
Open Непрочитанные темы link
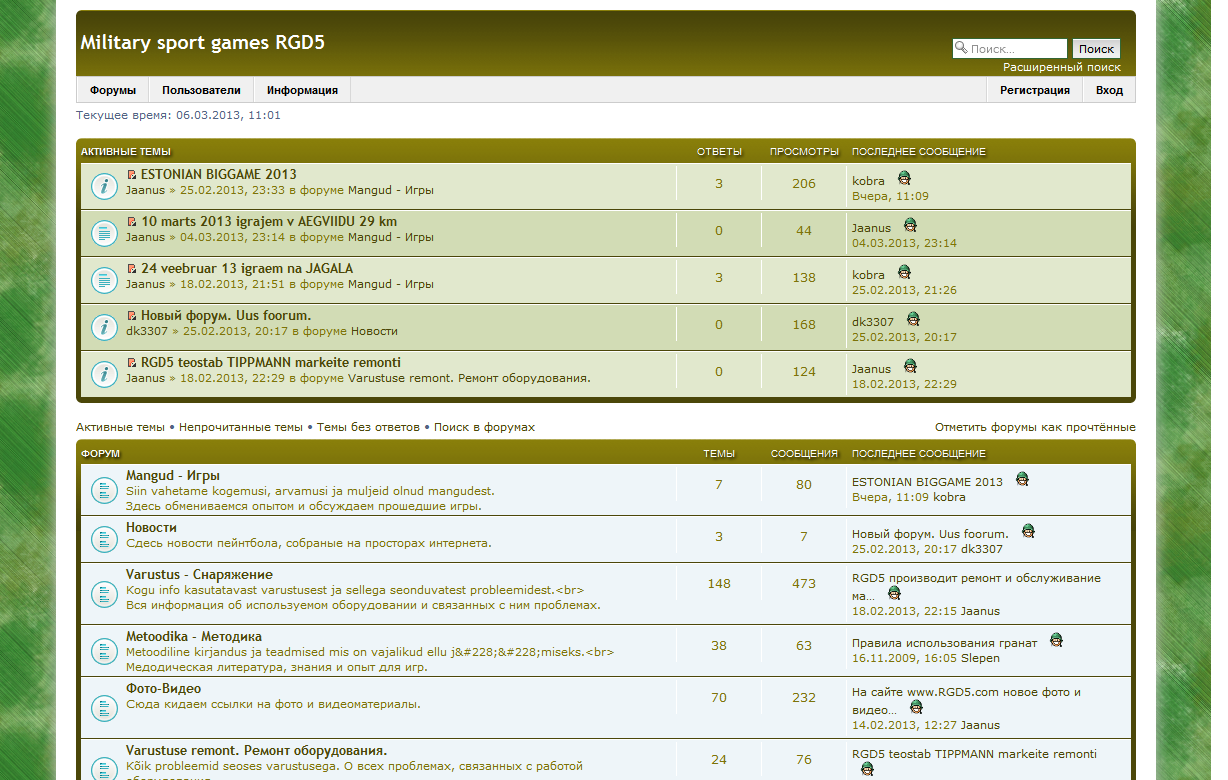click(240, 427)
